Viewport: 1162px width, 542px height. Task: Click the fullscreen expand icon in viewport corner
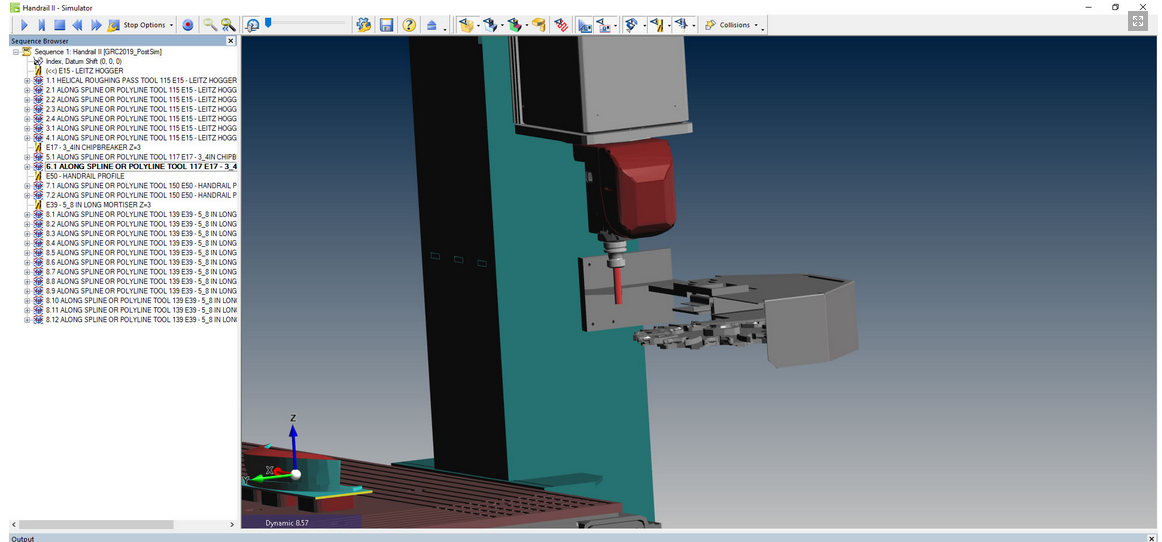click(x=1136, y=21)
